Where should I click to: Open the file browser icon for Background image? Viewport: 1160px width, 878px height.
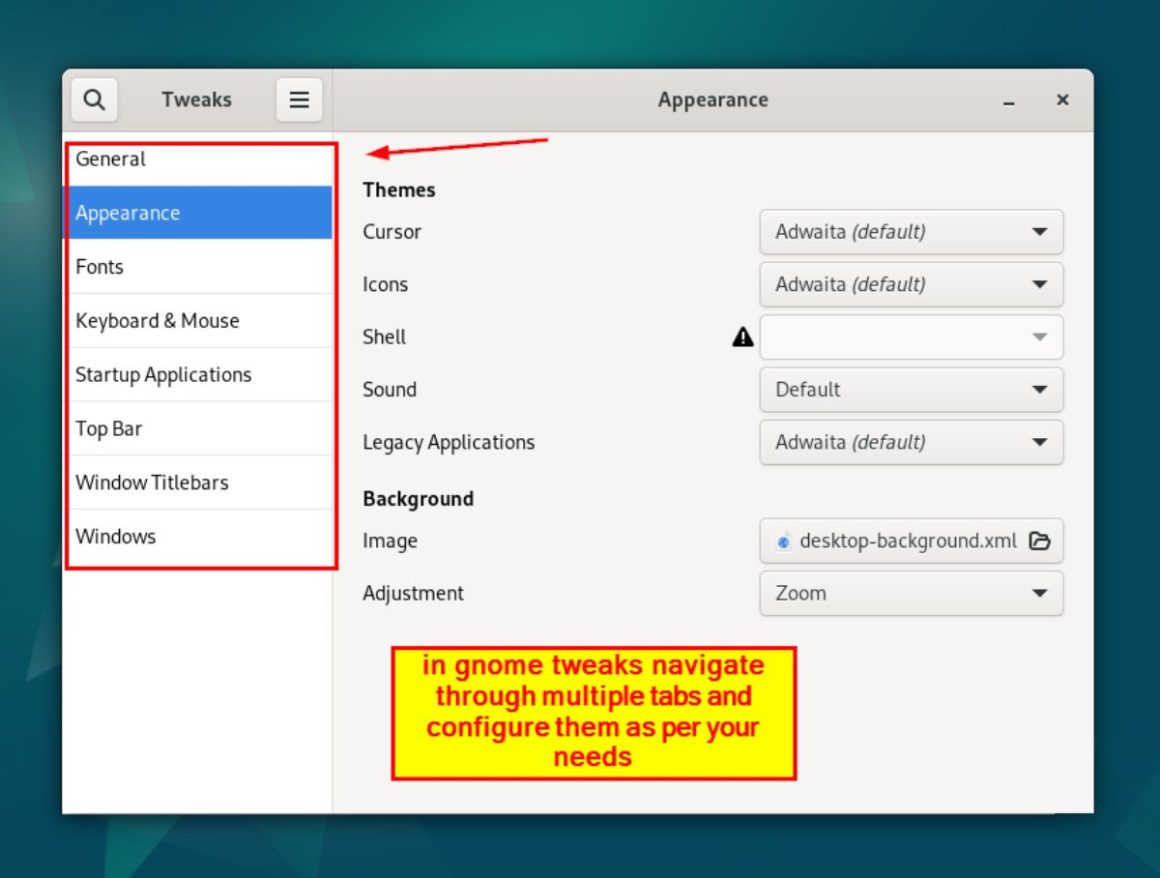click(x=1040, y=541)
